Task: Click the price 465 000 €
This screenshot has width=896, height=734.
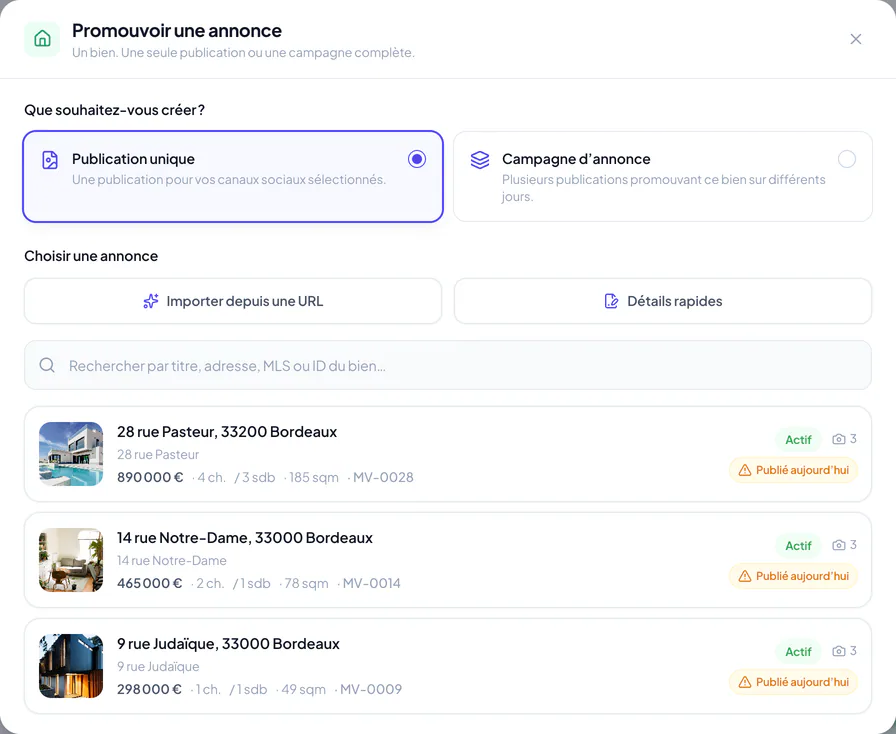Action: coord(150,583)
